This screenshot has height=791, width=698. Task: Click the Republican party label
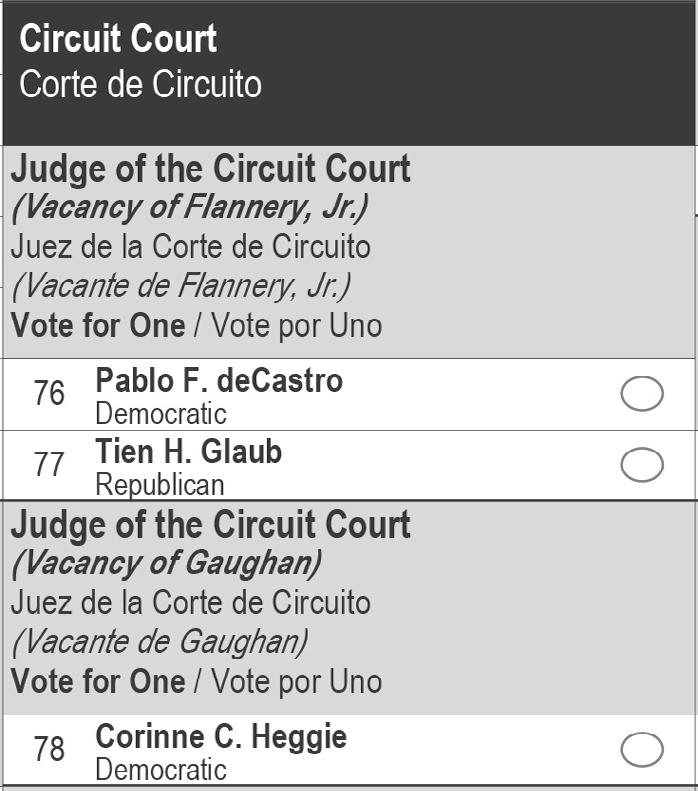(x=160, y=485)
